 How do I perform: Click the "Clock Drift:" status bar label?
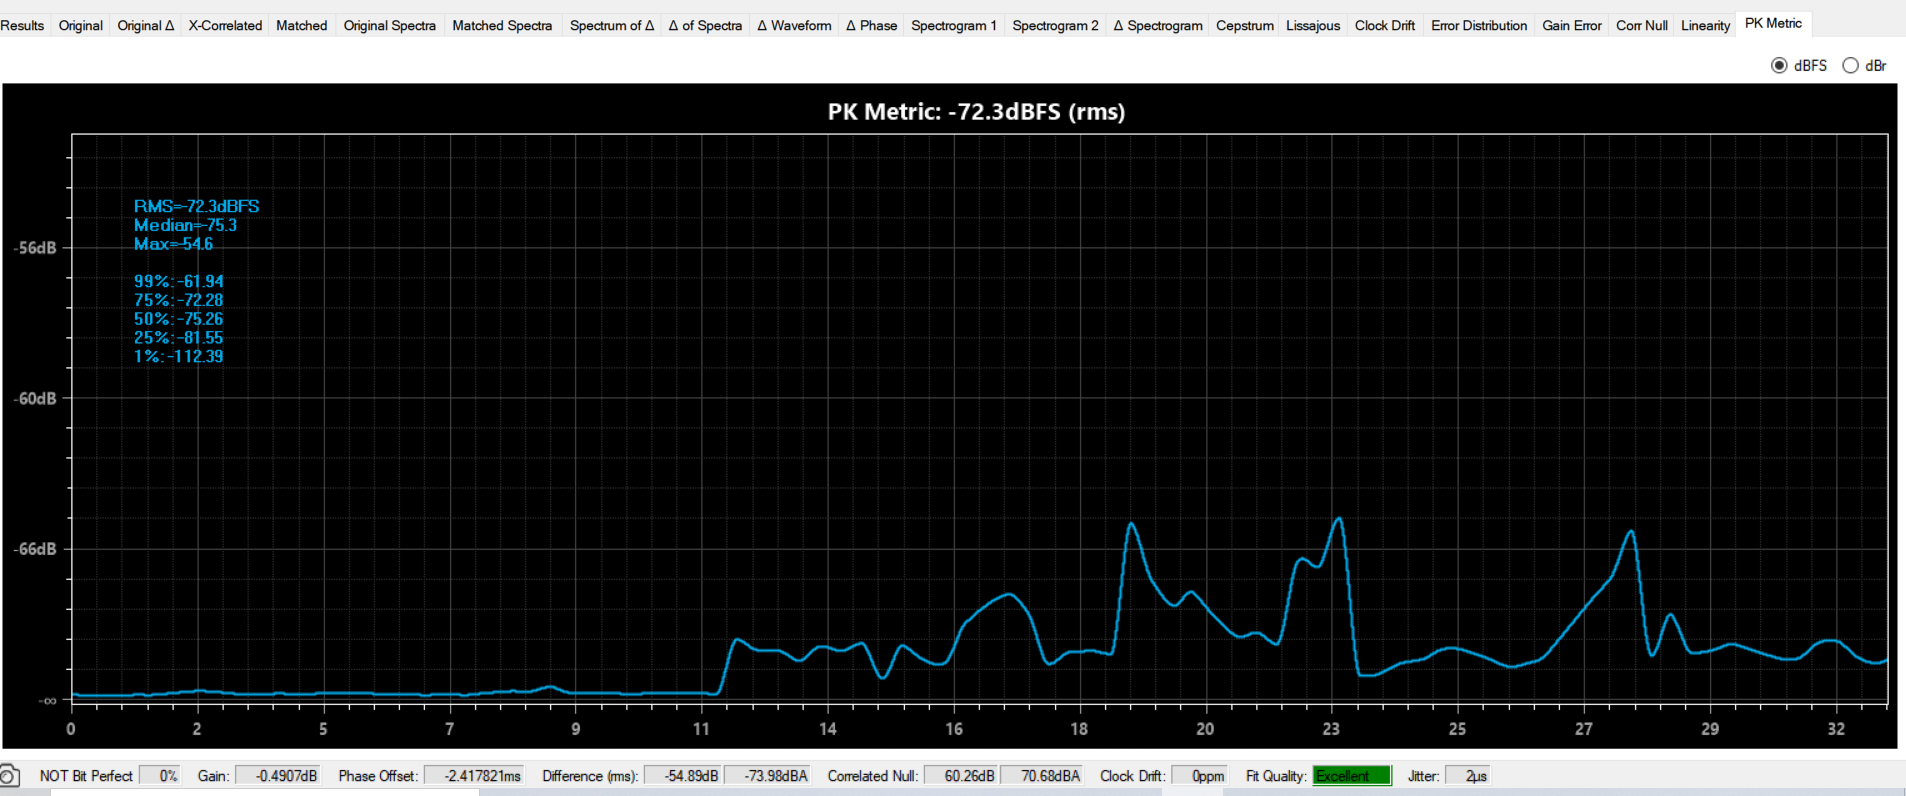click(x=1133, y=776)
